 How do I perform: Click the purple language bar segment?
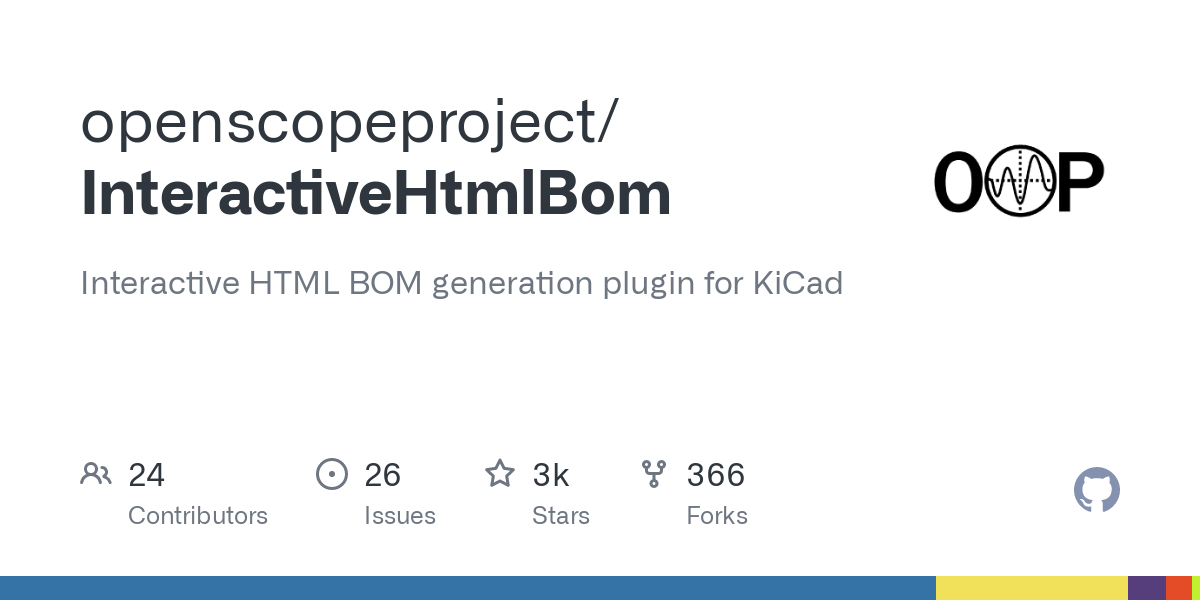(x=1146, y=588)
